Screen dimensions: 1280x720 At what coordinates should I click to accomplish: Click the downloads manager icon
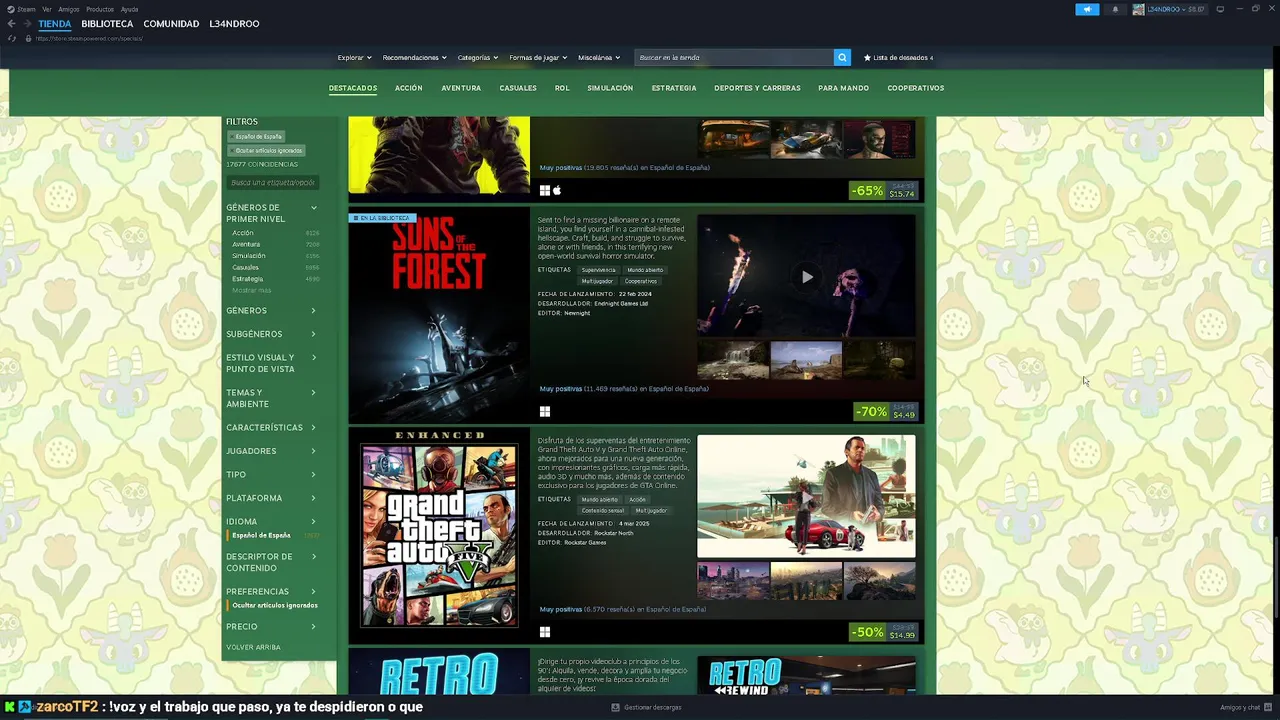click(x=616, y=707)
